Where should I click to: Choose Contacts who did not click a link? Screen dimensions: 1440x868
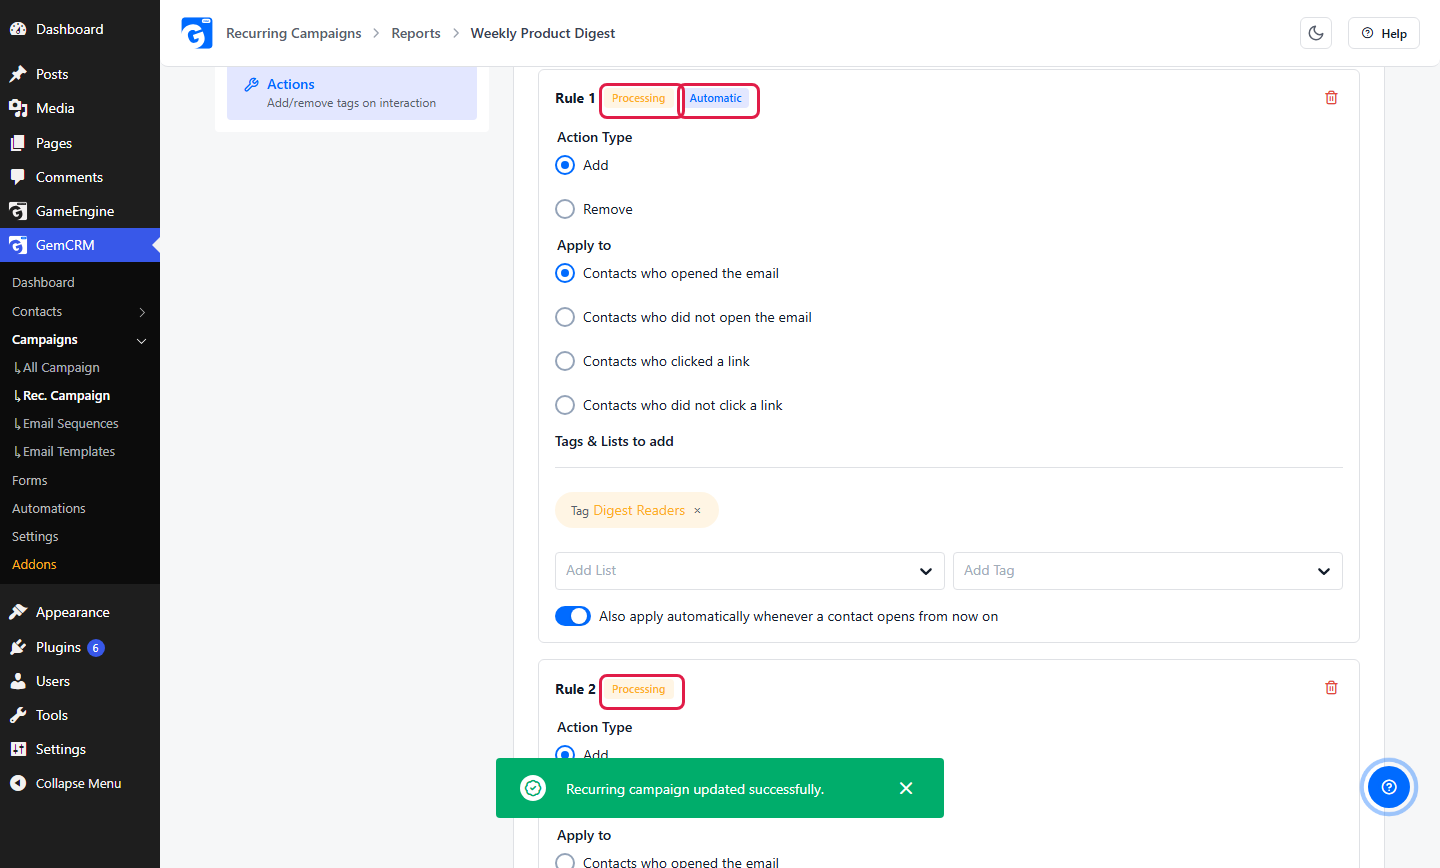coord(565,405)
